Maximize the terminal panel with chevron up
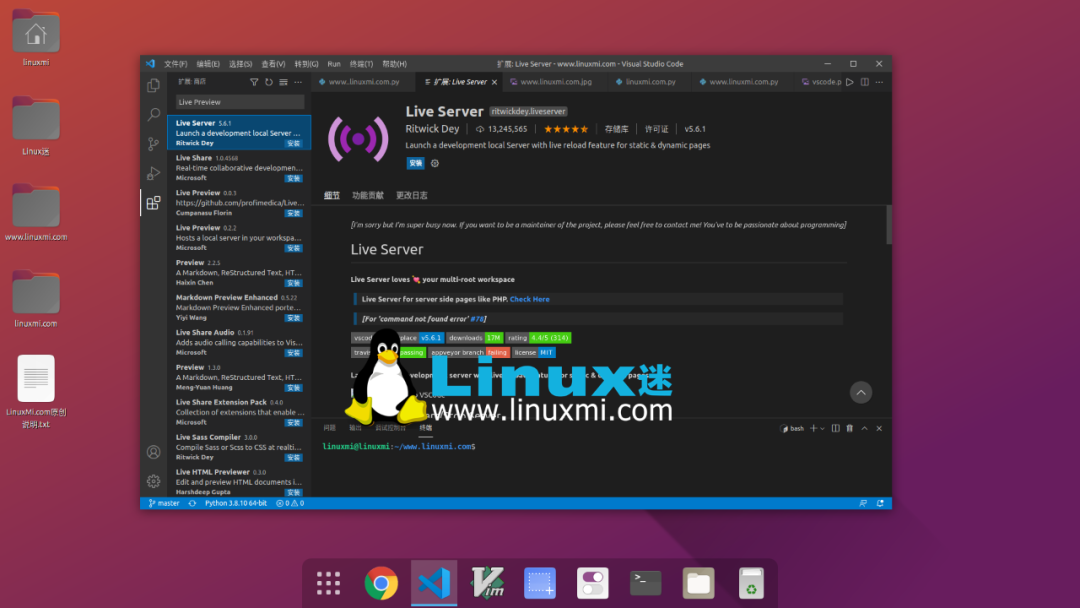Image resolution: width=1080 pixels, height=608 pixels. [864, 428]
